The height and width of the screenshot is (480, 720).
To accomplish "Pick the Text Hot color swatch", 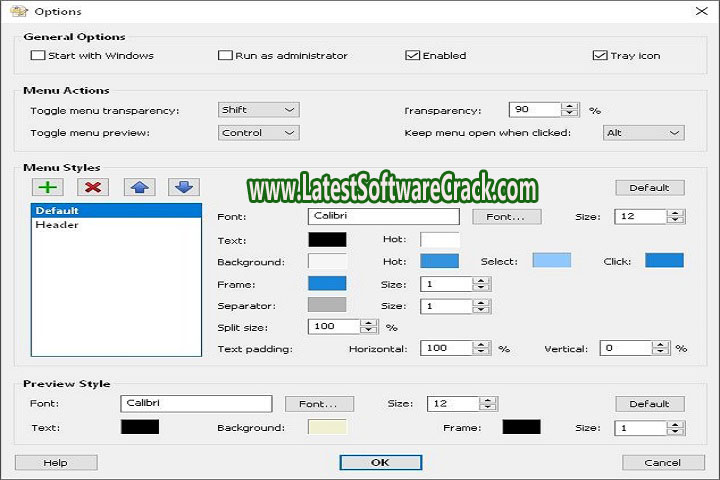I will tap(439, 239).
